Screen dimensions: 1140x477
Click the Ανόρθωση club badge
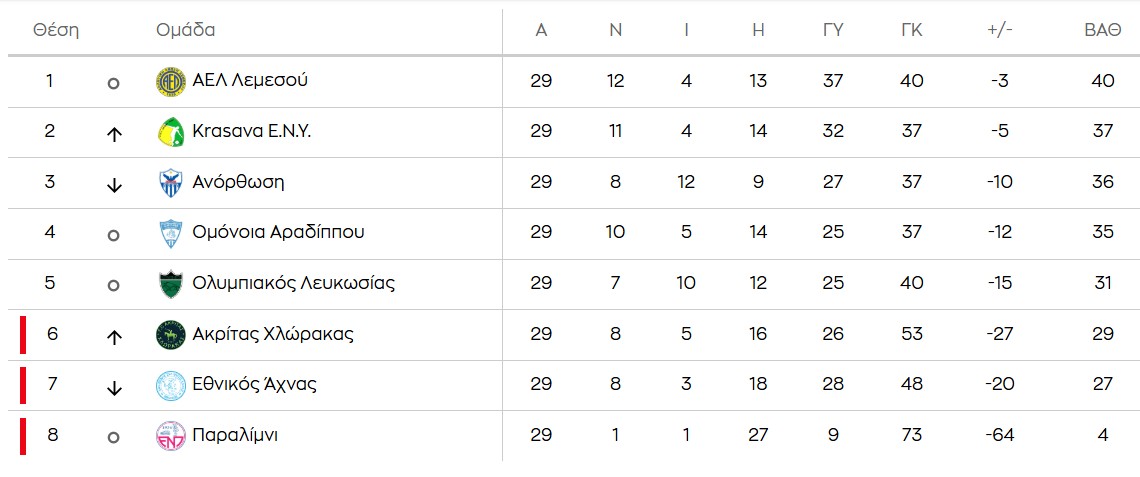pyautogui.click(x=171, y=183)
